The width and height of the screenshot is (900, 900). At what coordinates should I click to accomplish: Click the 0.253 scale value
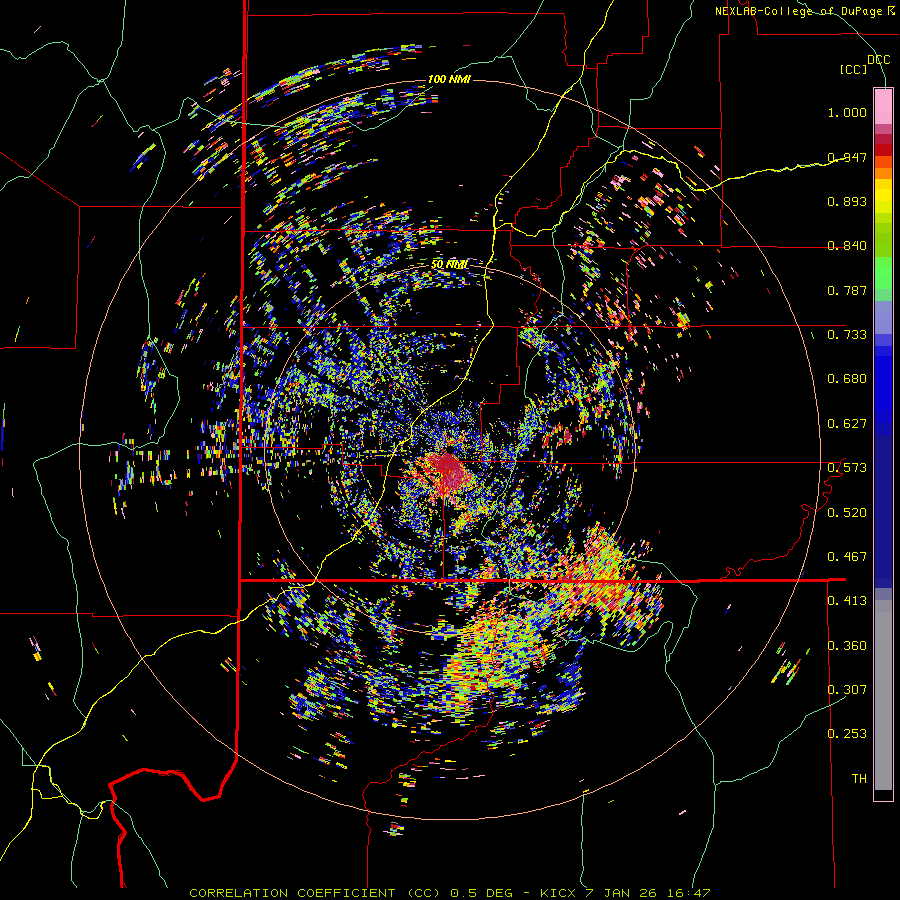click(x=847, y=734)
